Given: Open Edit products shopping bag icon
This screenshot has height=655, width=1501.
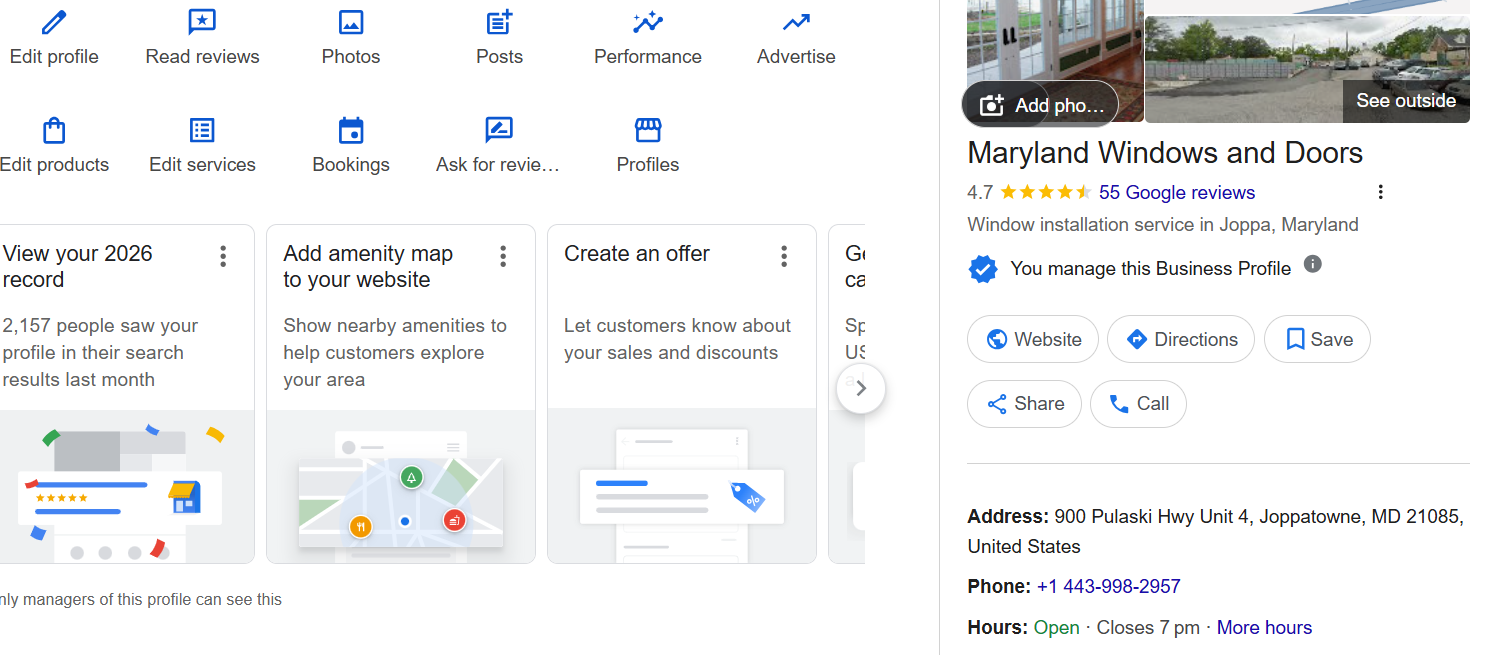Looking at the screenshot, I should pos(54,130).
